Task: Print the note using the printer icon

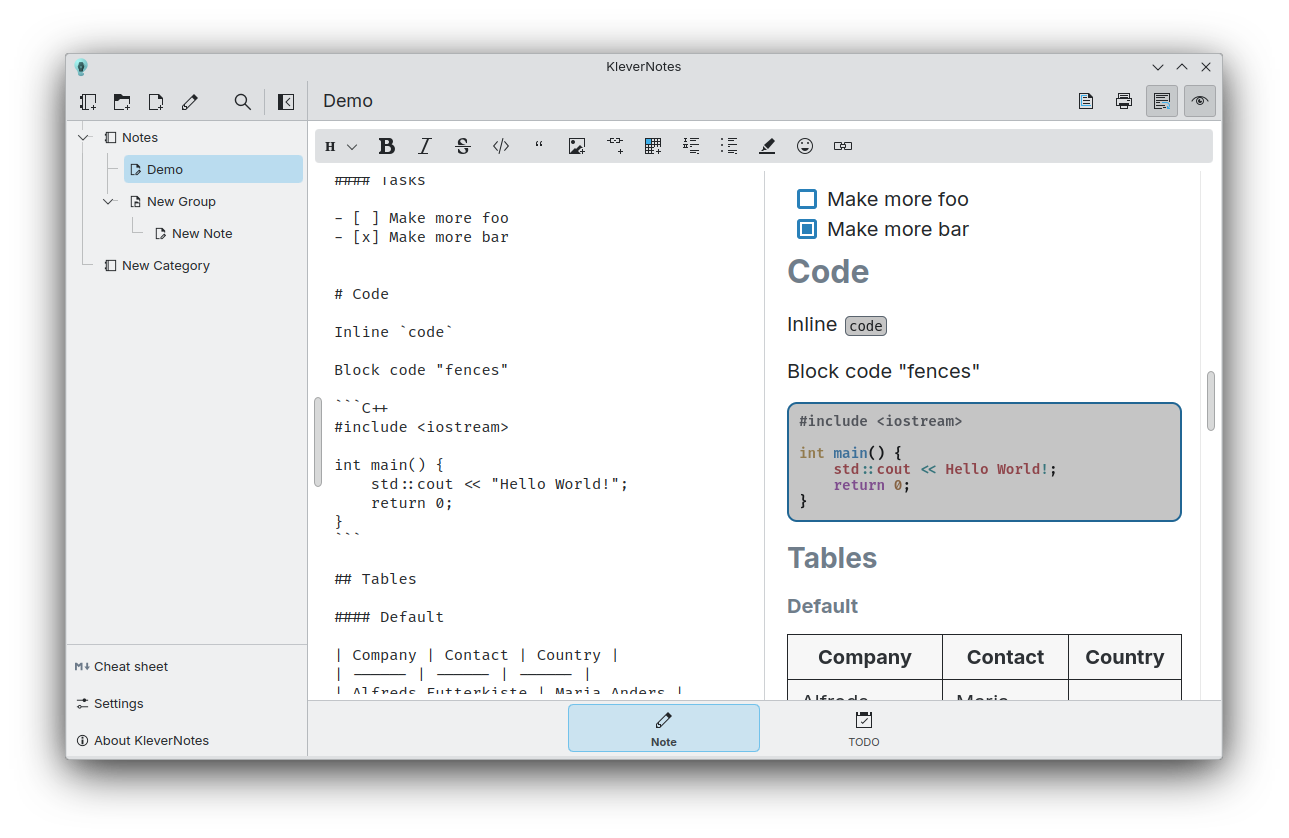Action: click(1124, 101)
